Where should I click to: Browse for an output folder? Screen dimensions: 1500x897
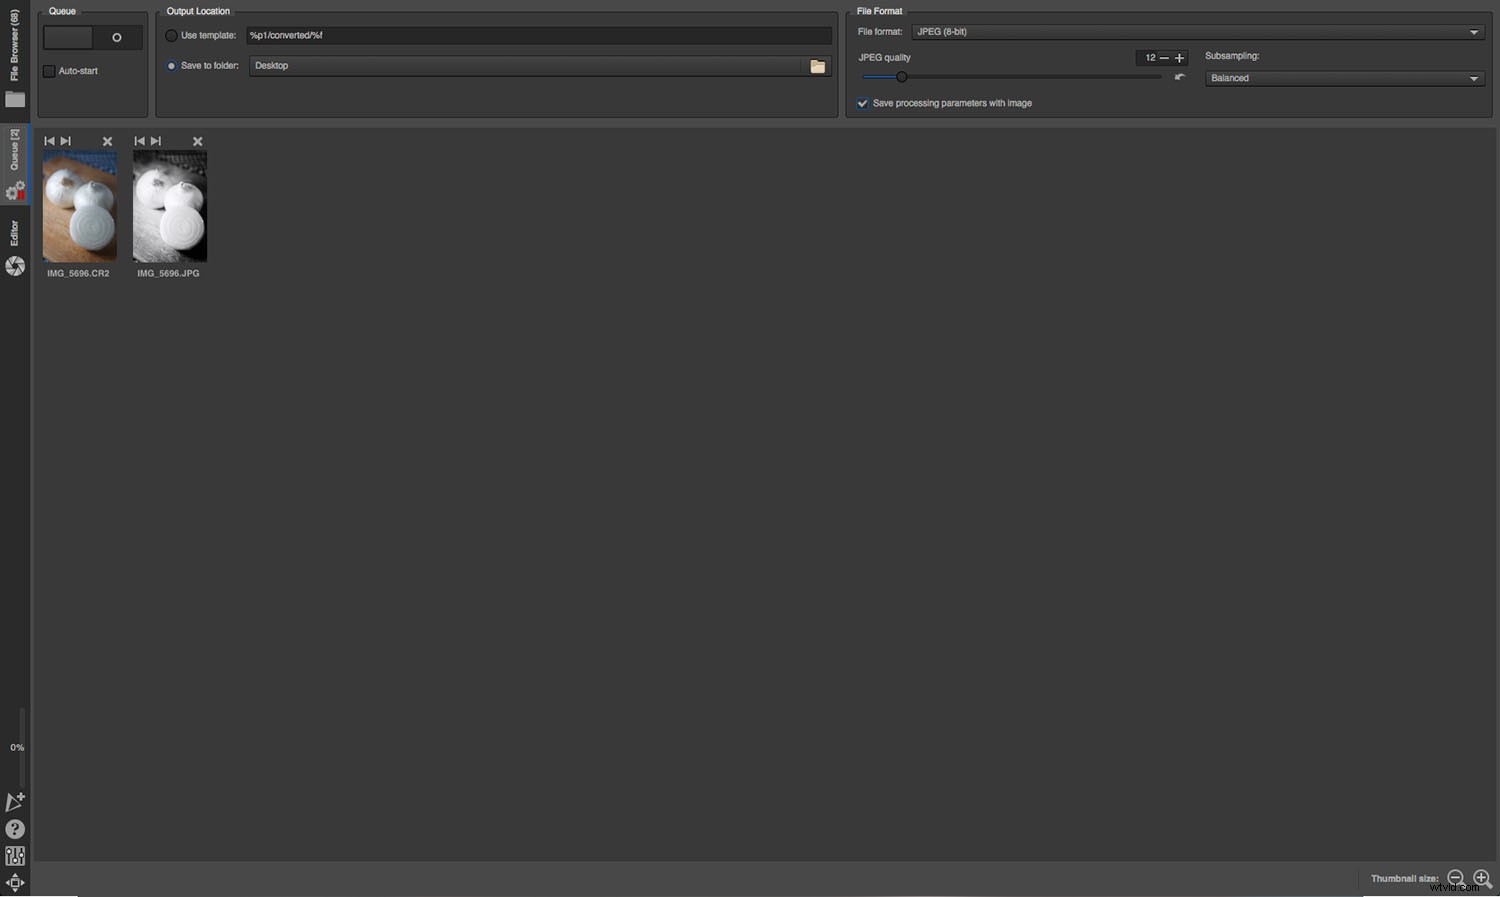pyautogui.click(x=818, y=66)
